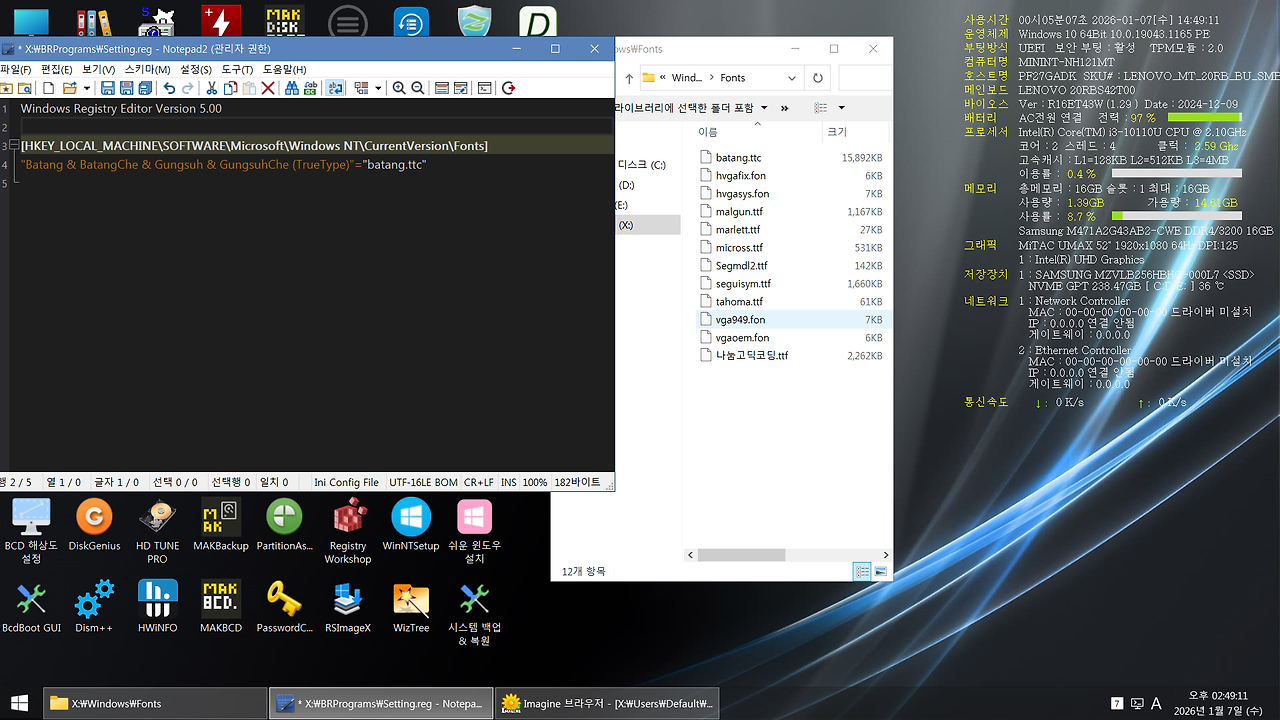The image size is (1280, 720).
Task: Click the Exit icon at toolbar end
Action: point(508,88)
